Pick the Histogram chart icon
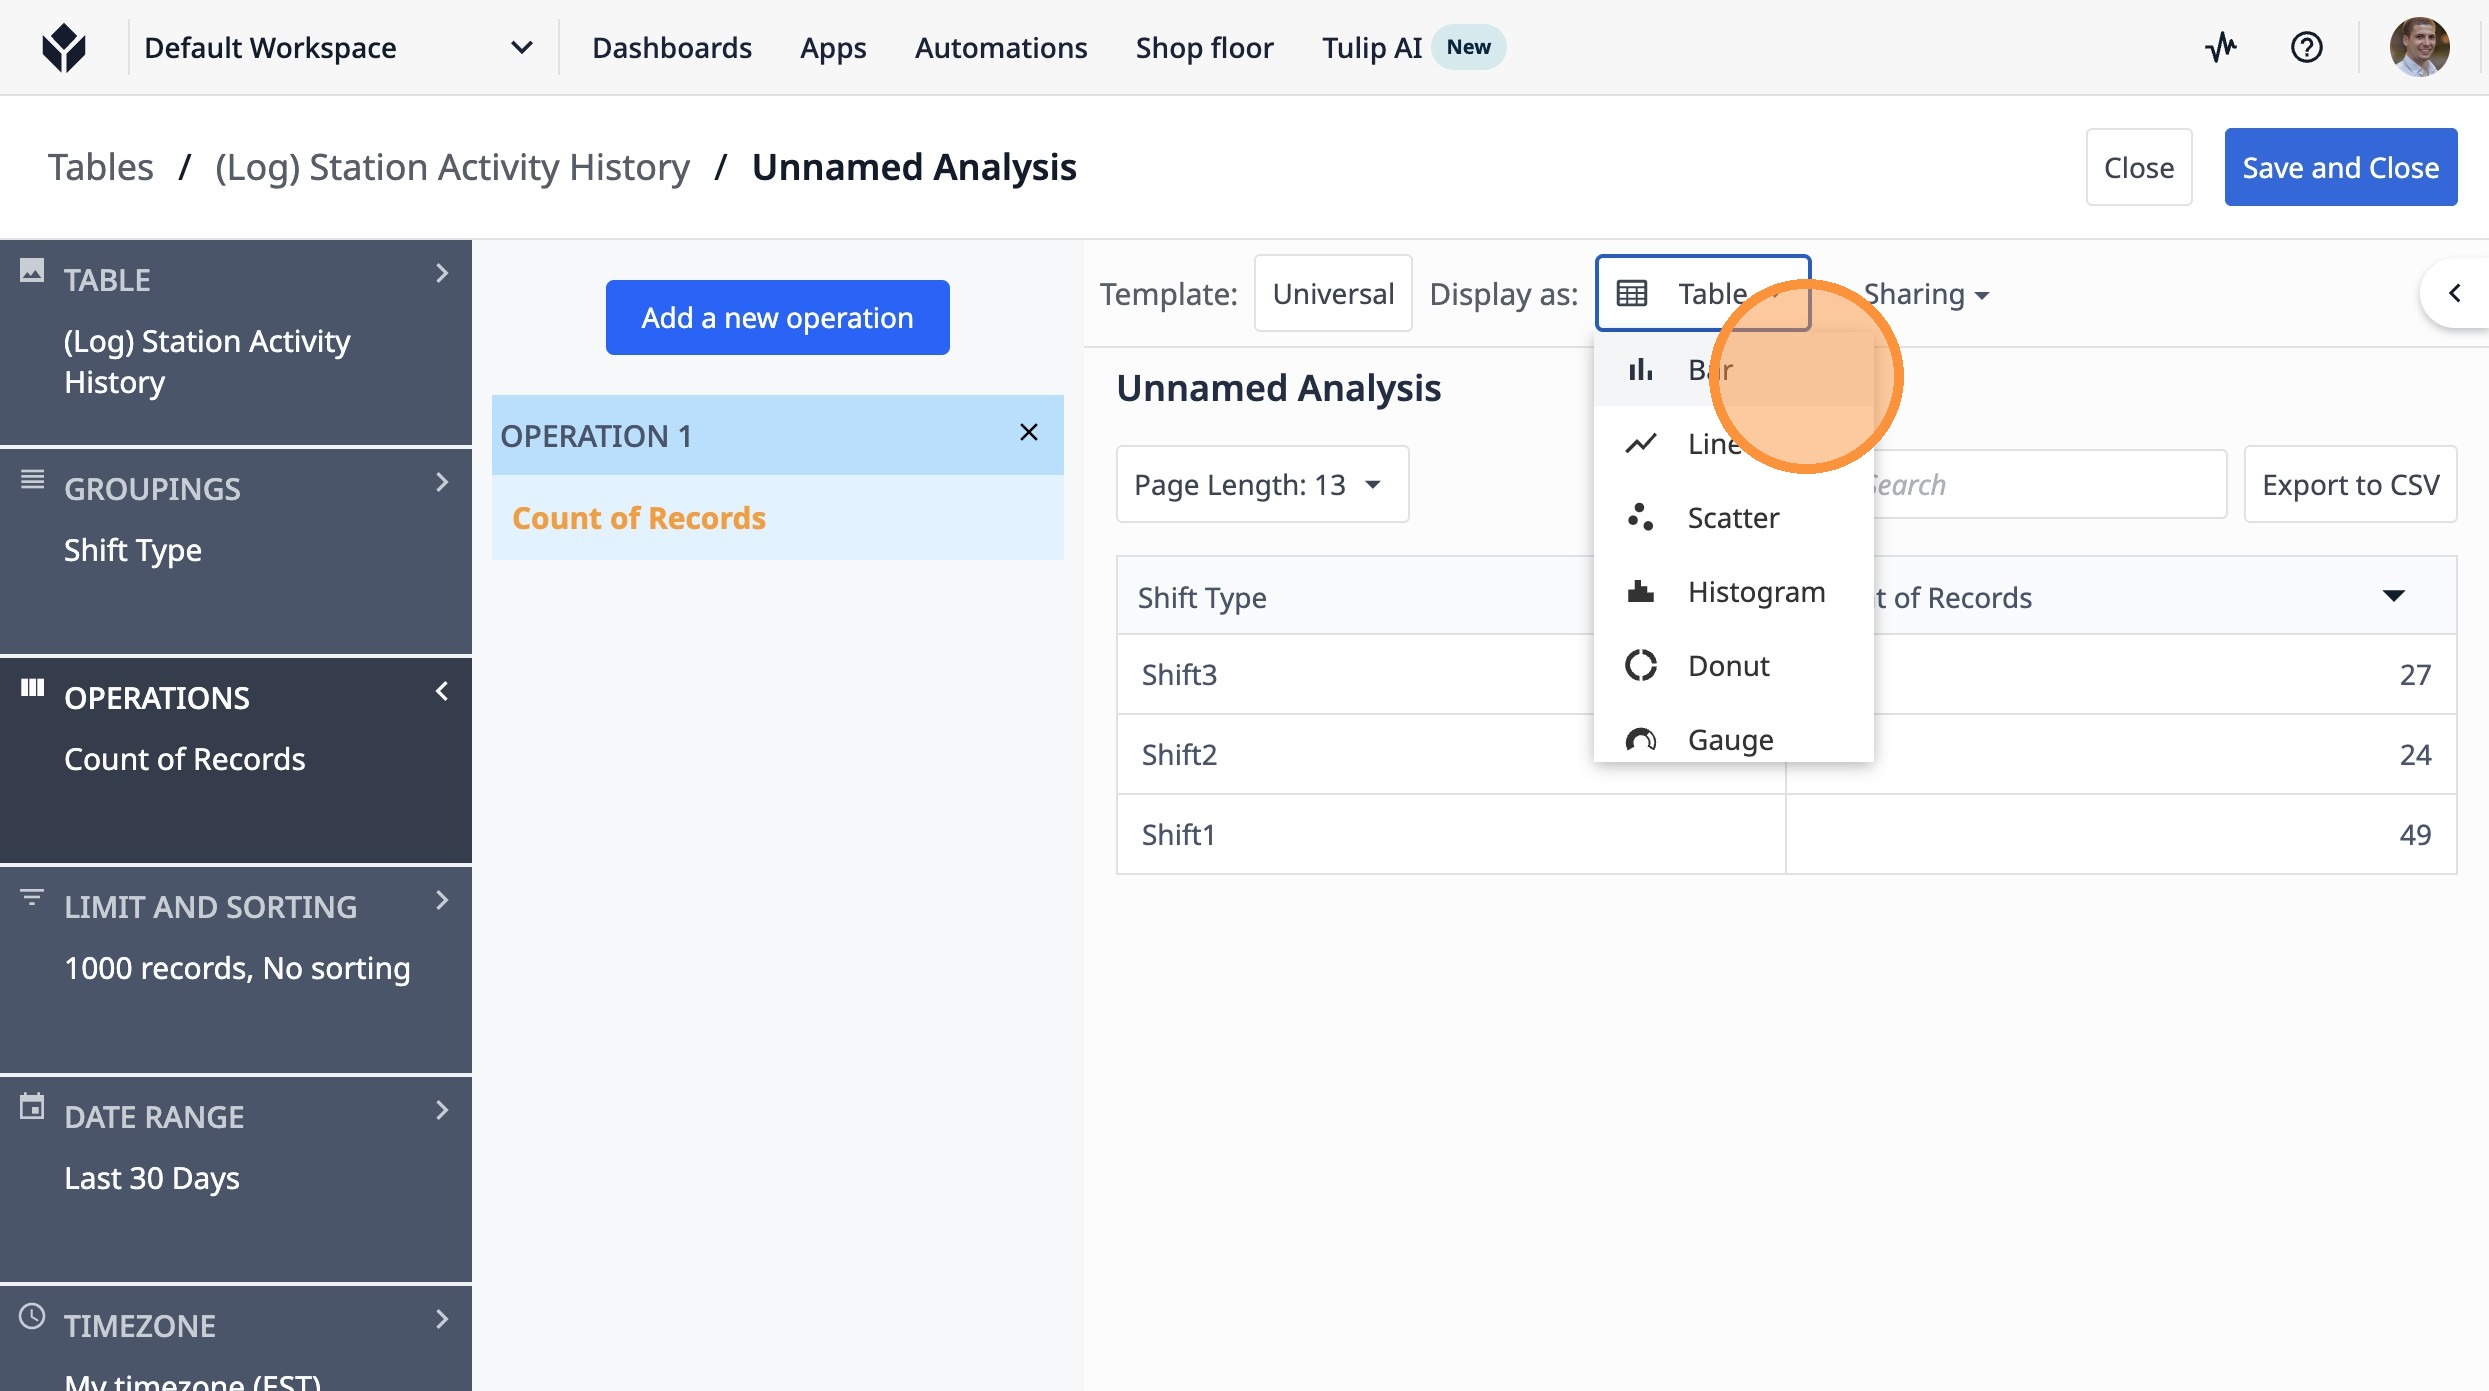2489x1391 pixels. (x=1640, y=592)
